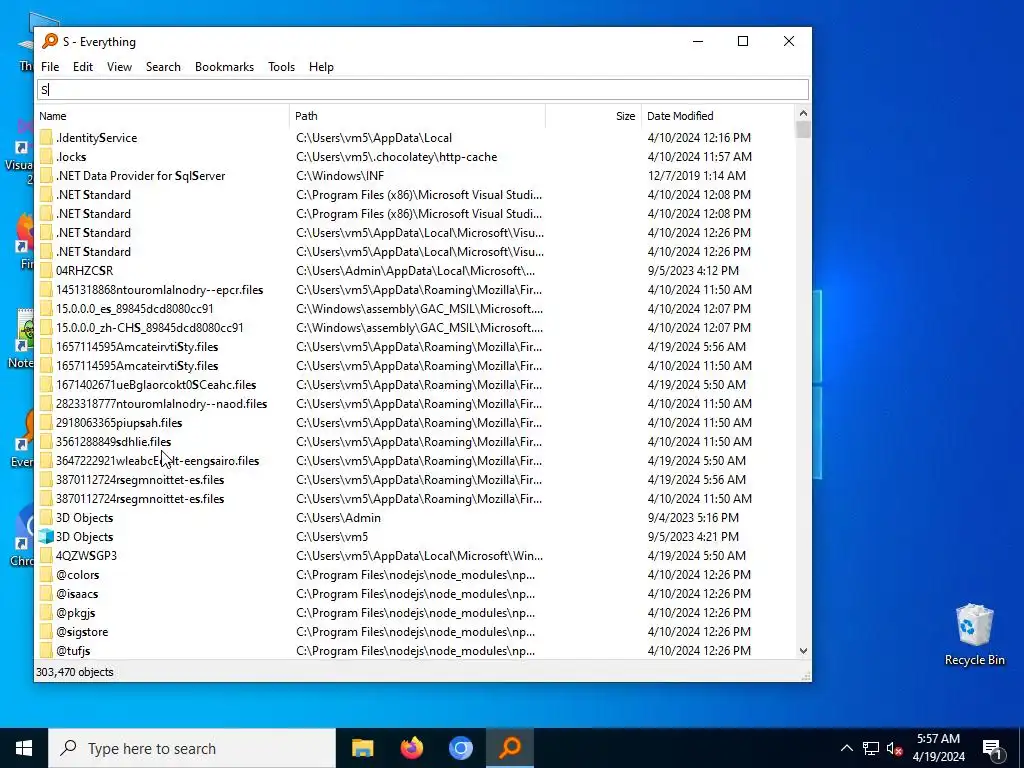Screen dimensions: 1024x768
Task: Select the 3D Objects folder icon under C:\Users\Admin
Action: [46, 517]
